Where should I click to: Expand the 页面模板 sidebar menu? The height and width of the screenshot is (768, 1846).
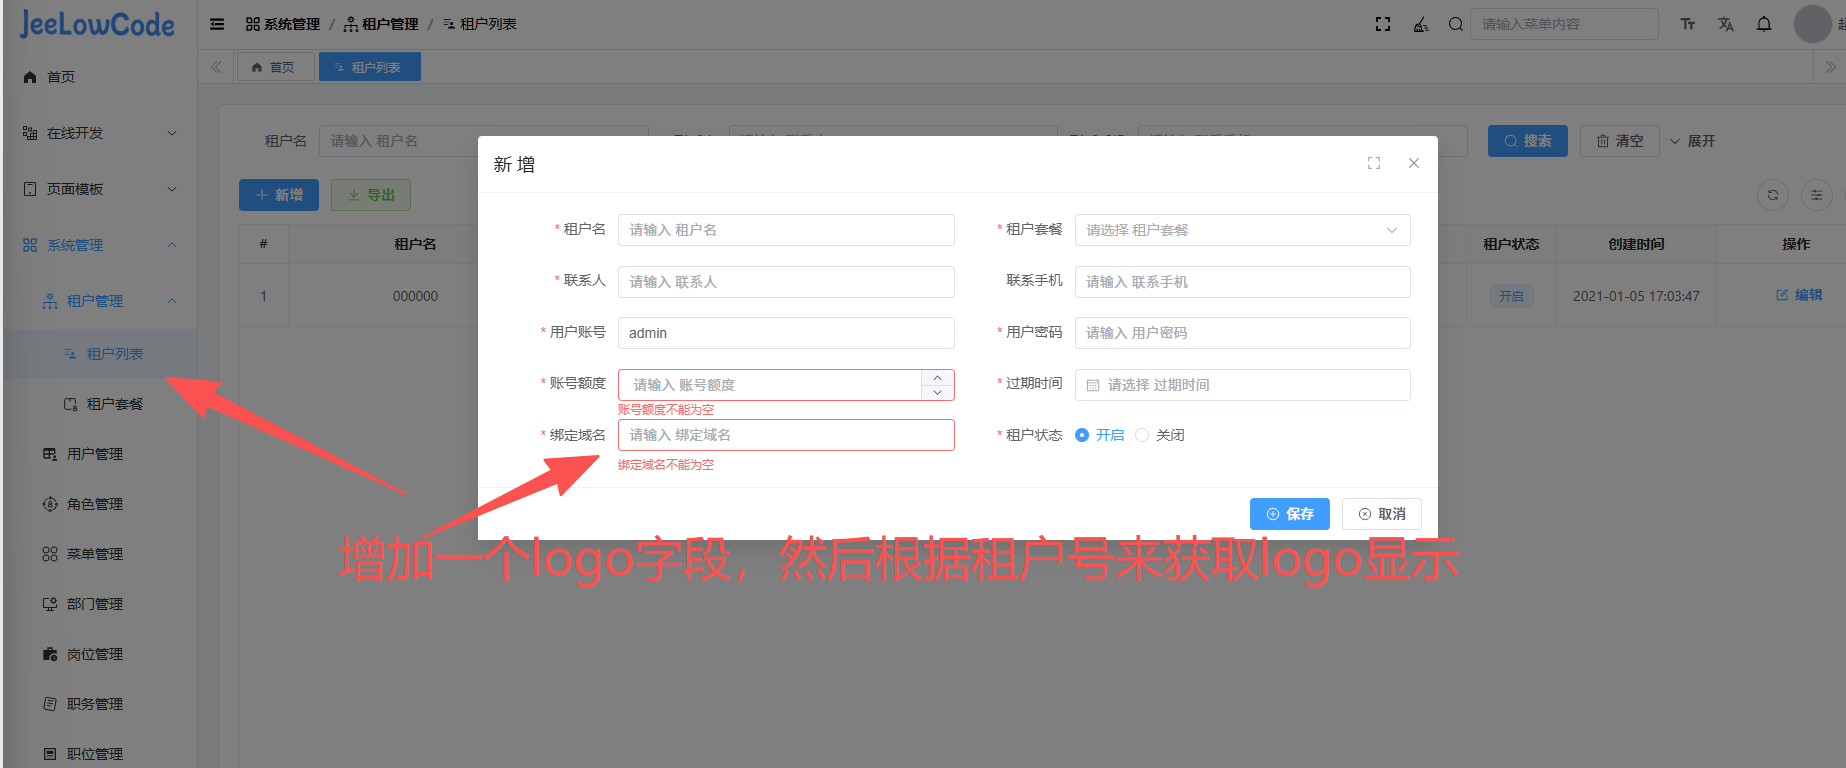tap(99, 189)
